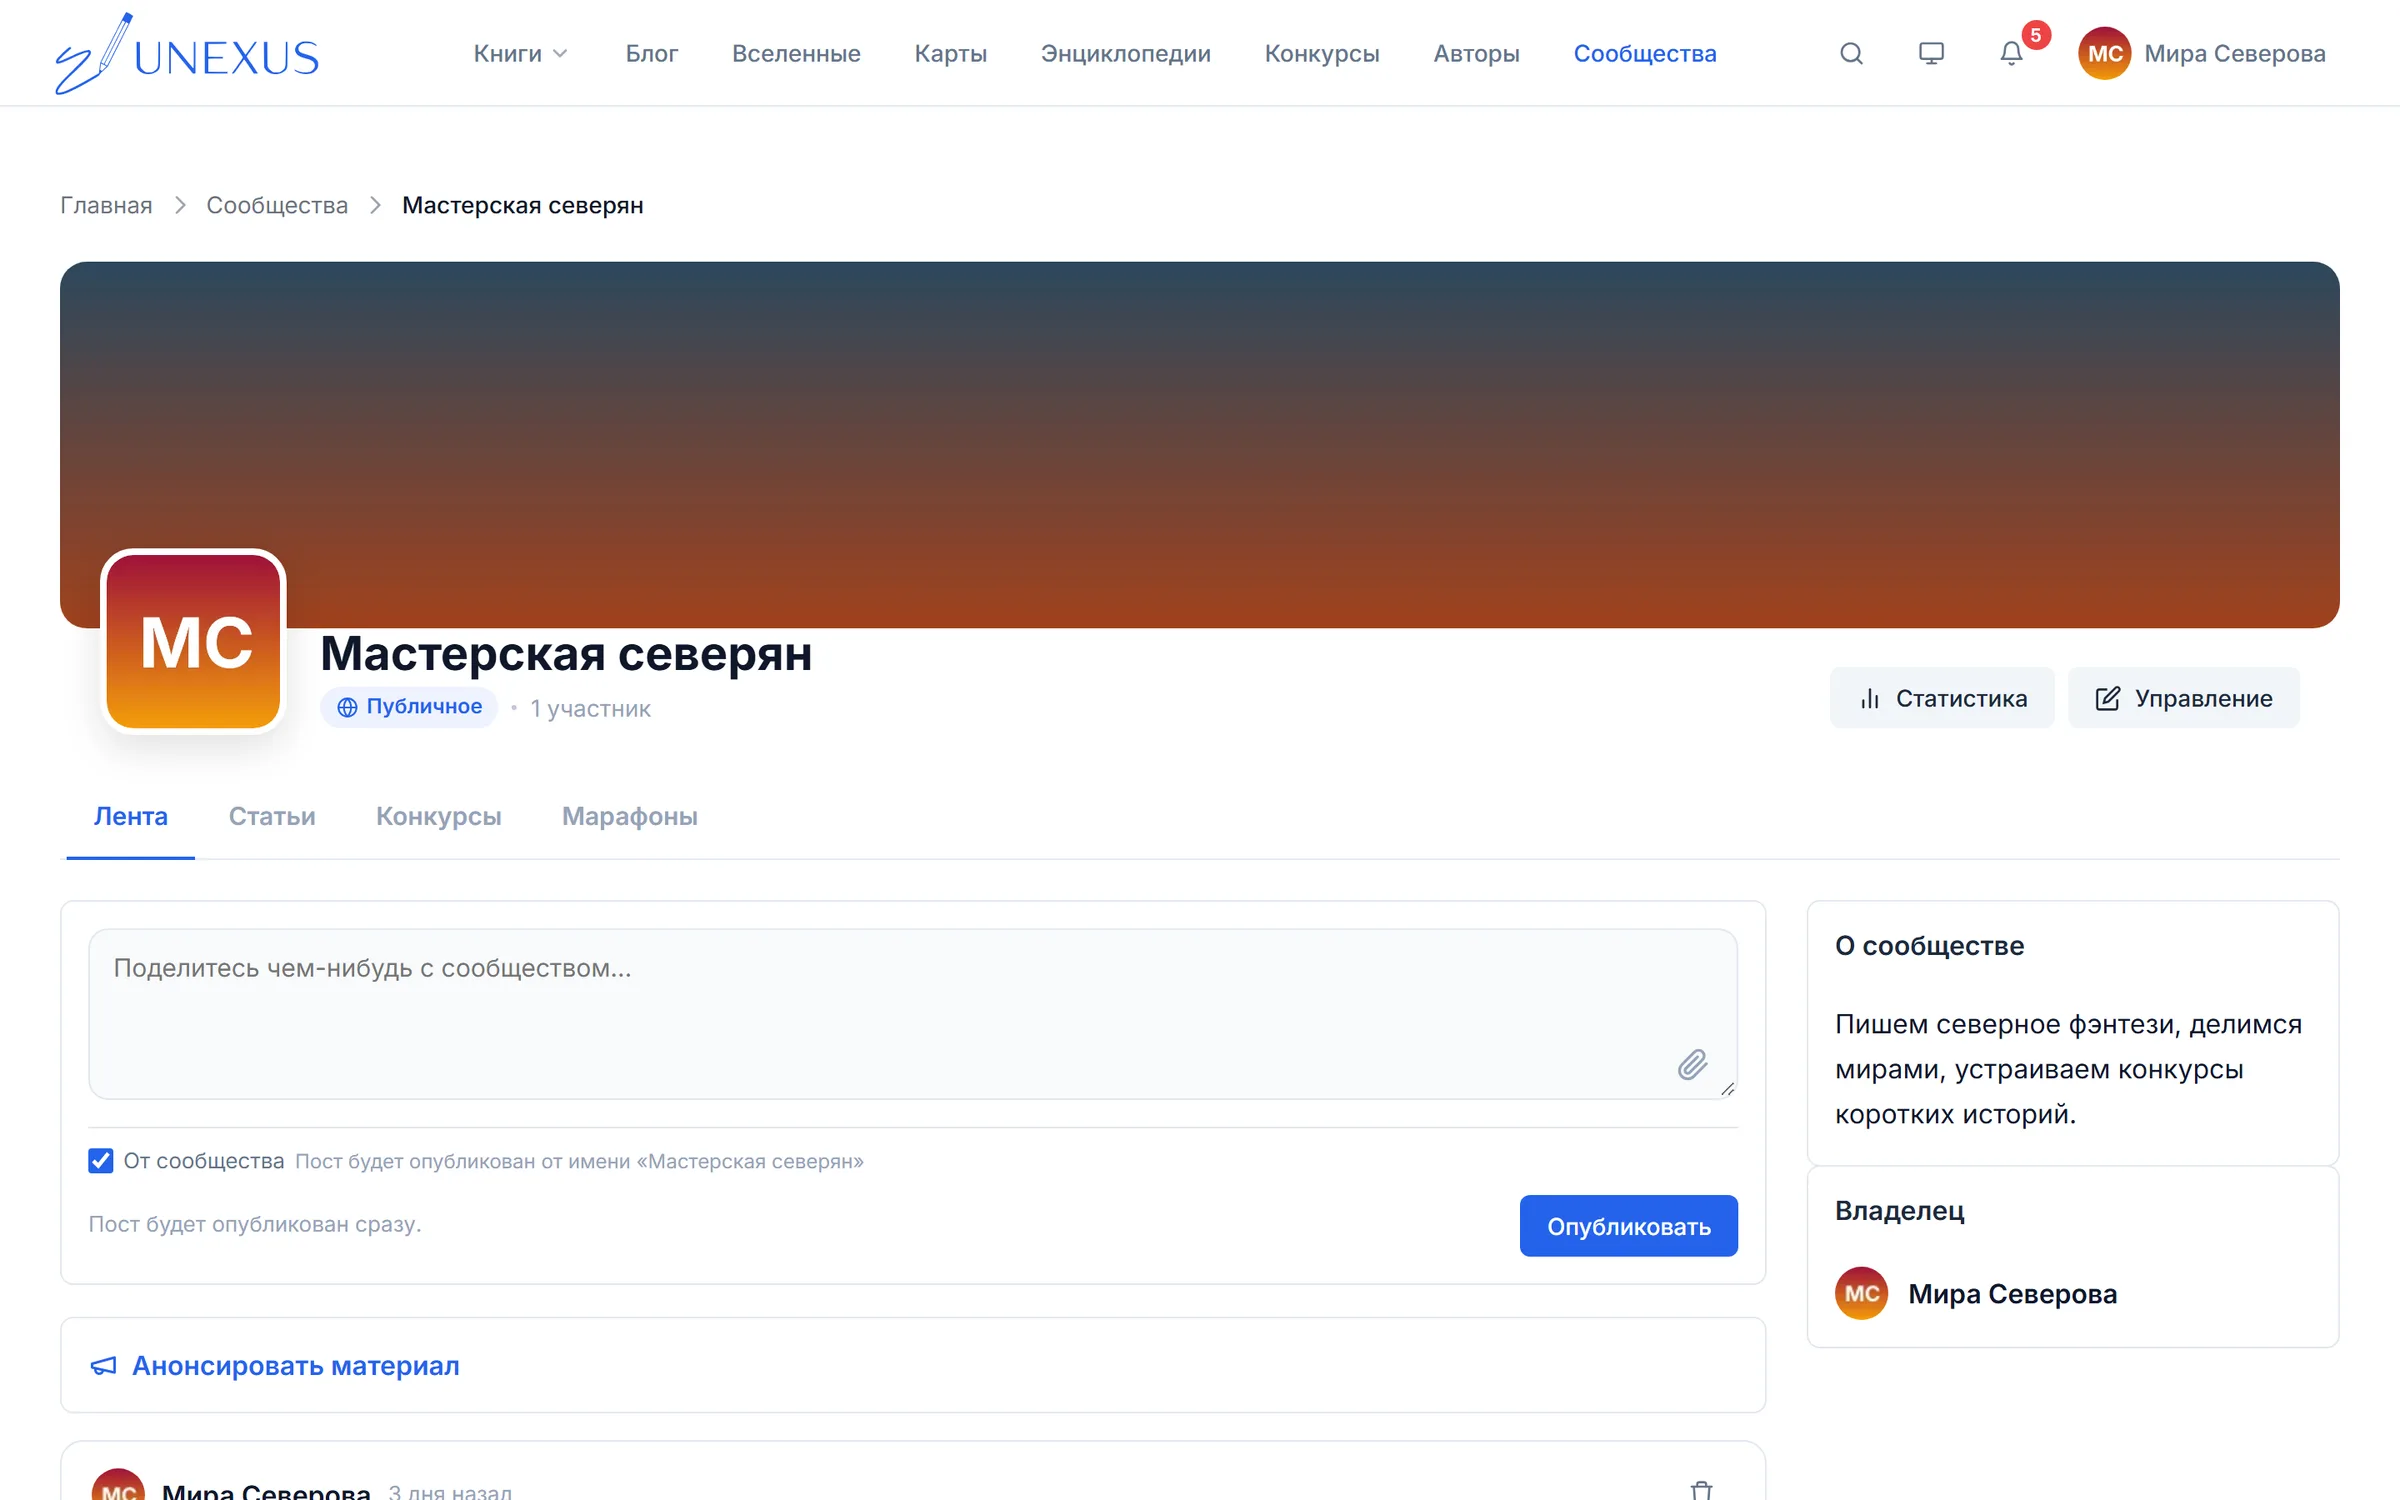Viewport: 2400px width, 1500px height.
Task: Click the paperclip attach icon in post box
Action: [x=1692, y=1064]
